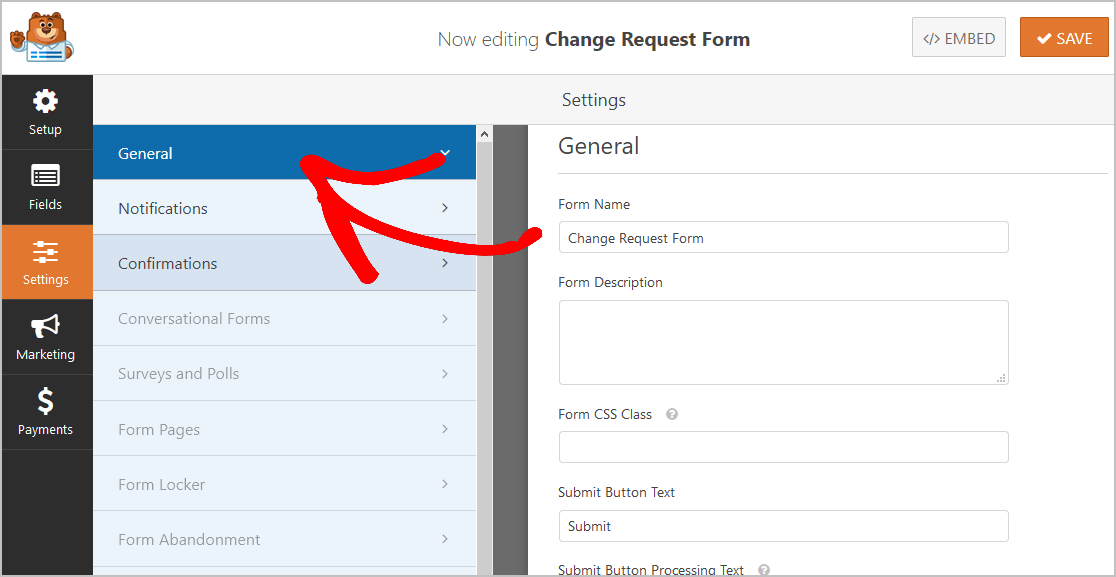Screen dimensions: 1116x577
Task: Open the Form Locker settings section
Action: click(x=284, y=485)
